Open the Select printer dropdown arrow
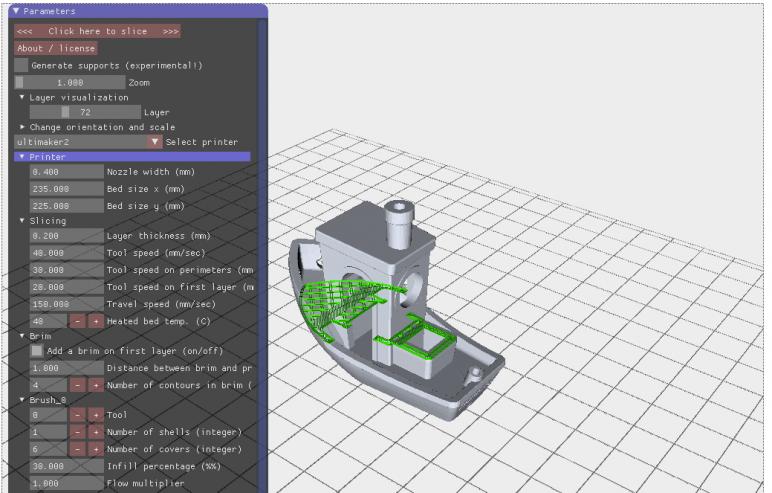This screenshot has width=772, height=493. 154,142
